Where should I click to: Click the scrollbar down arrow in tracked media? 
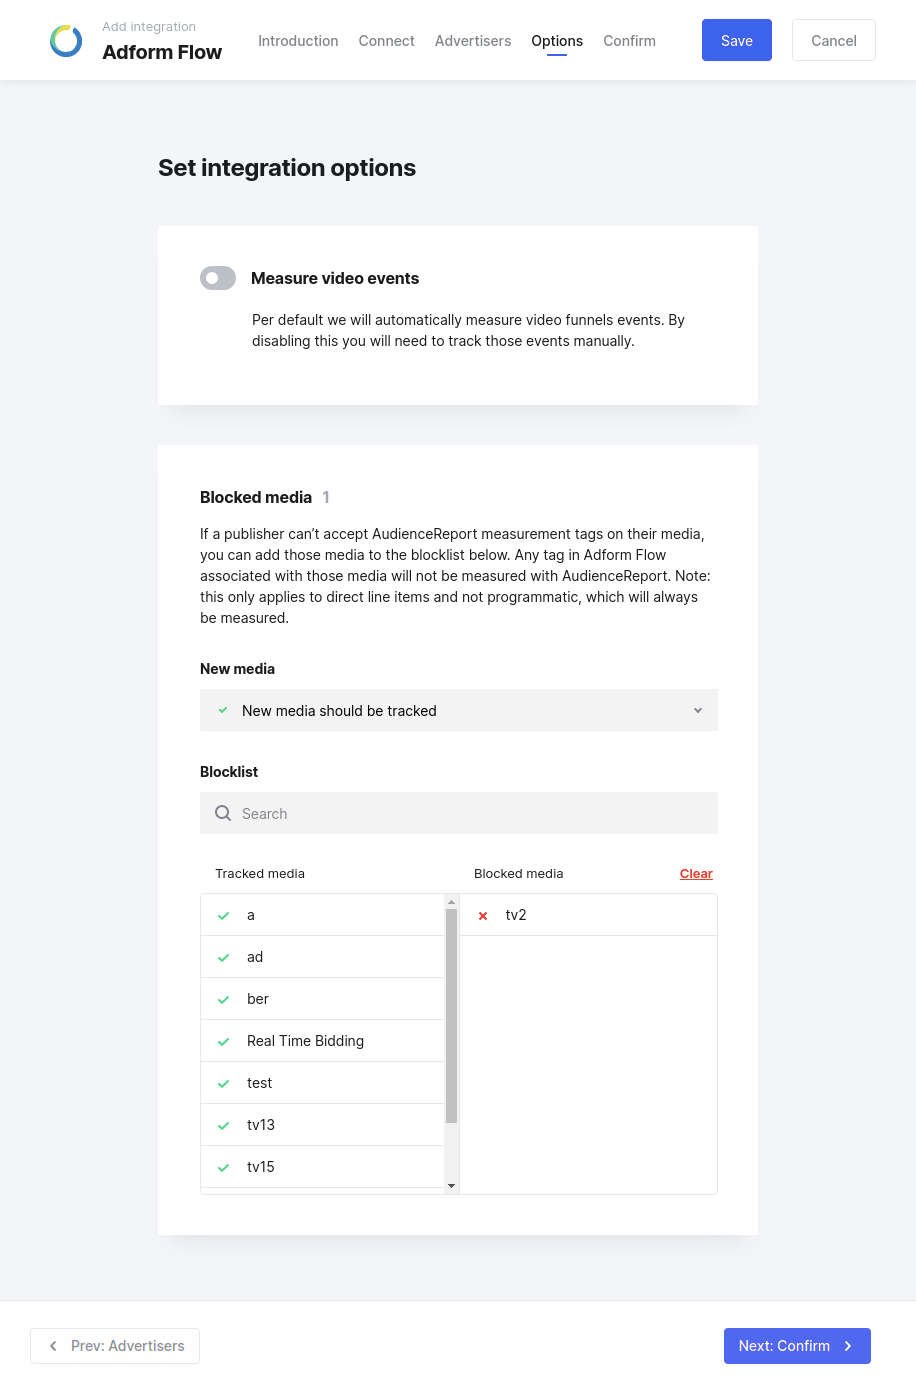452,1186
